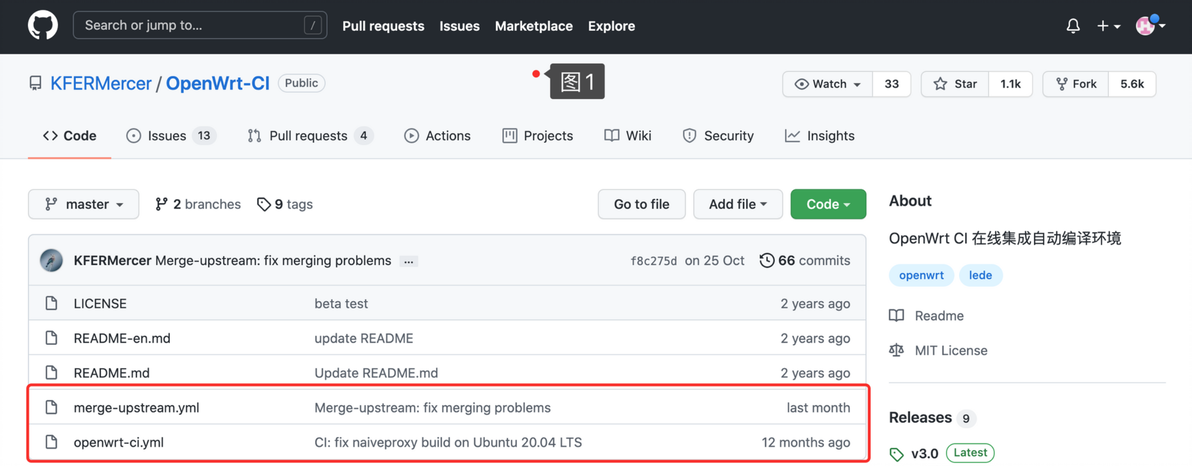The image size is (1192, 466).
Task: Switch to the Issues tab
Action: [x=166, y=136]
